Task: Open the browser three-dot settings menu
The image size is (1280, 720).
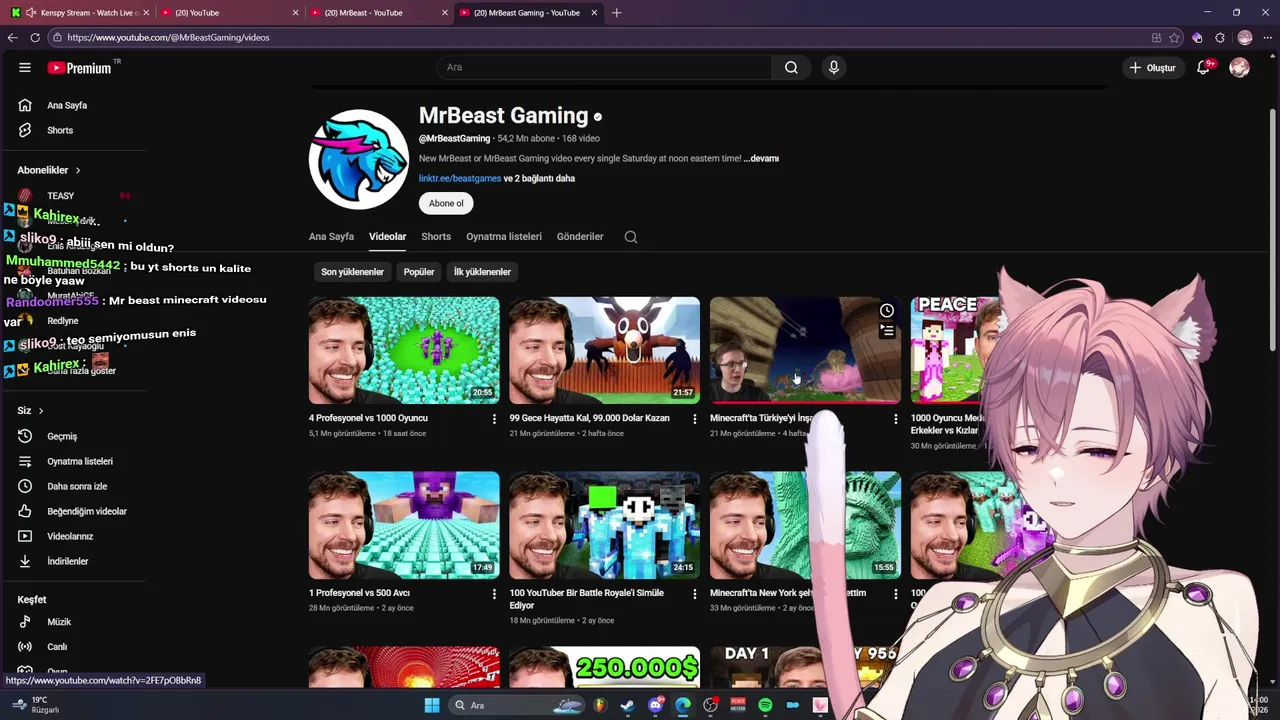Action: [1266, 37]
